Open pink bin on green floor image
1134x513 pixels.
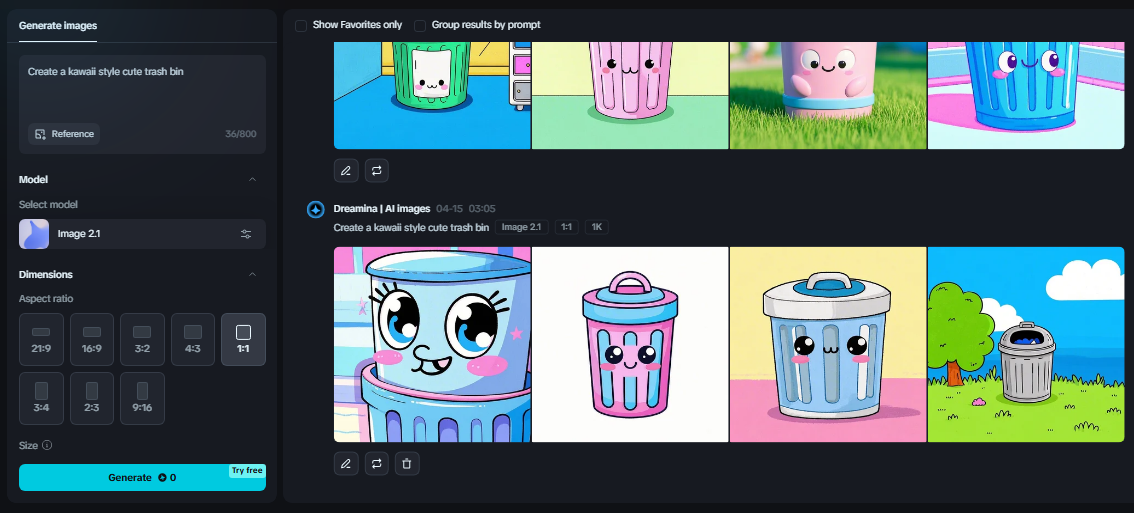(x=630, y=96)
